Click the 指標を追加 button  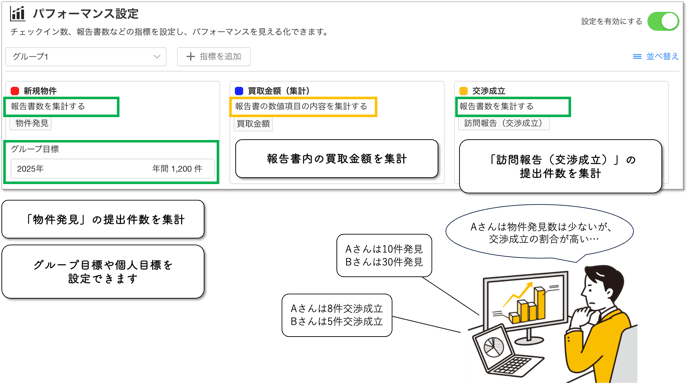tap(214, 57)
